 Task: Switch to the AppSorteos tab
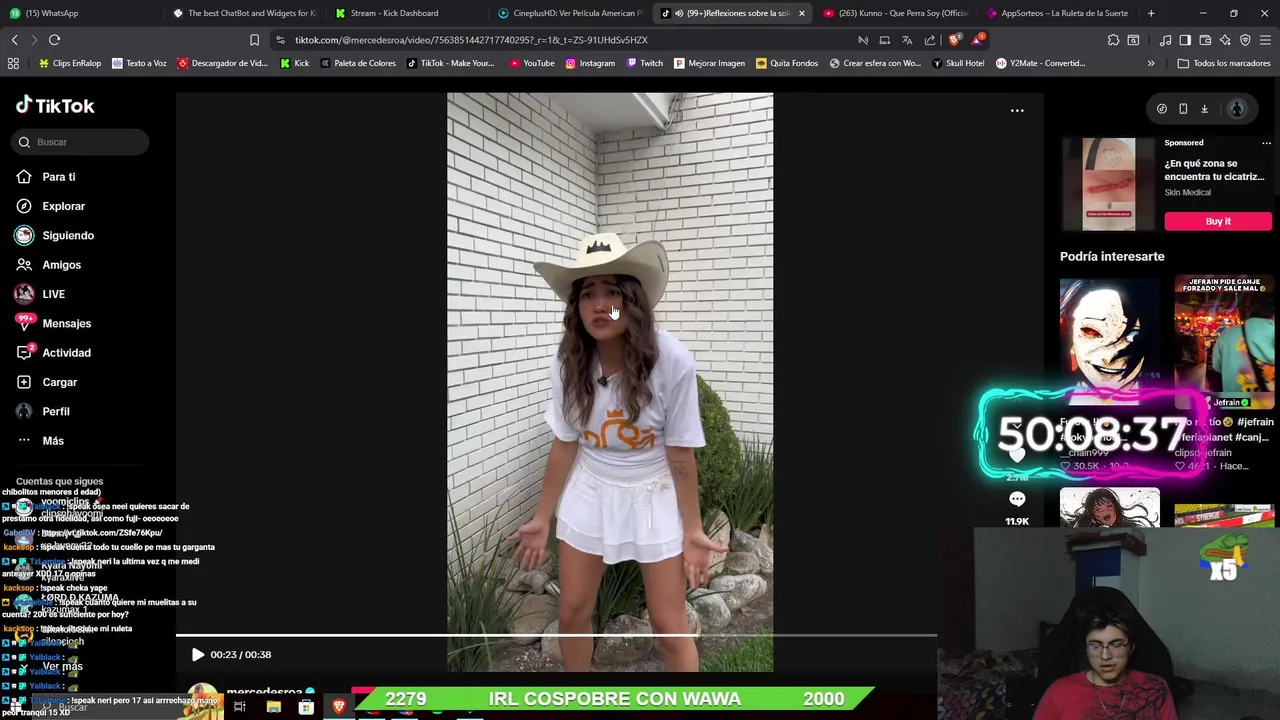(1057, 13)
